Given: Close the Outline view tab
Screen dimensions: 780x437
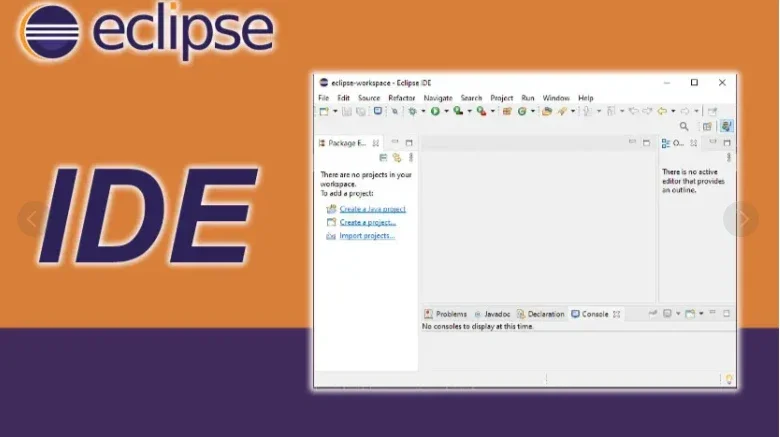Looking at the screenshot, I should point(693,143).
